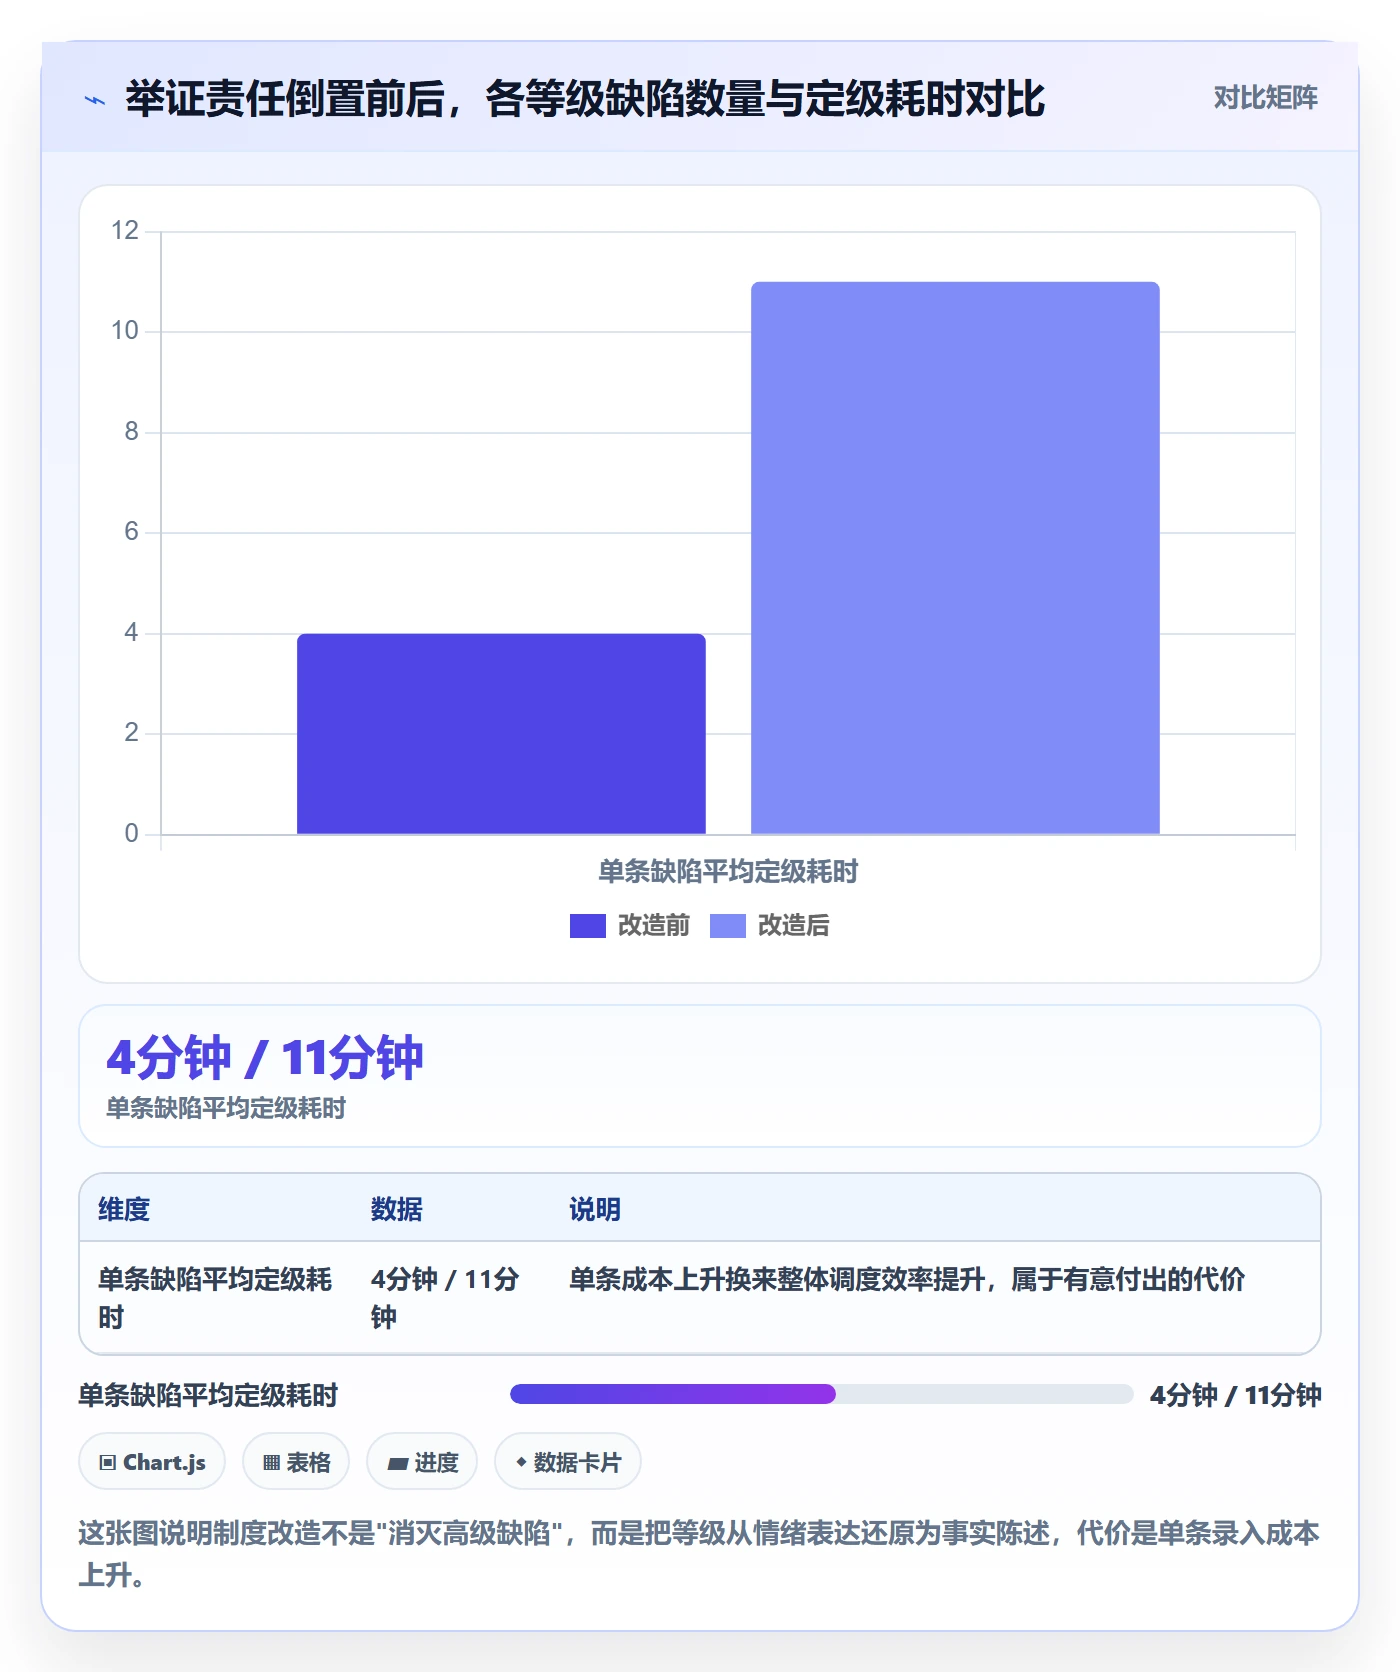Select the 表格 tag chip
This screenshot has width=1400, height=1672.
point(296,1462)
